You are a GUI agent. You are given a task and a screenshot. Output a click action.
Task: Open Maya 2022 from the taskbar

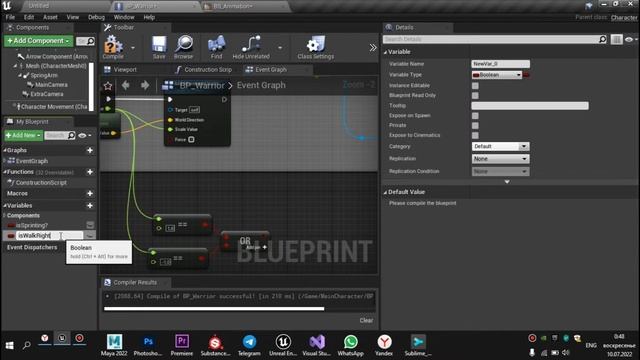coord(114,345)
